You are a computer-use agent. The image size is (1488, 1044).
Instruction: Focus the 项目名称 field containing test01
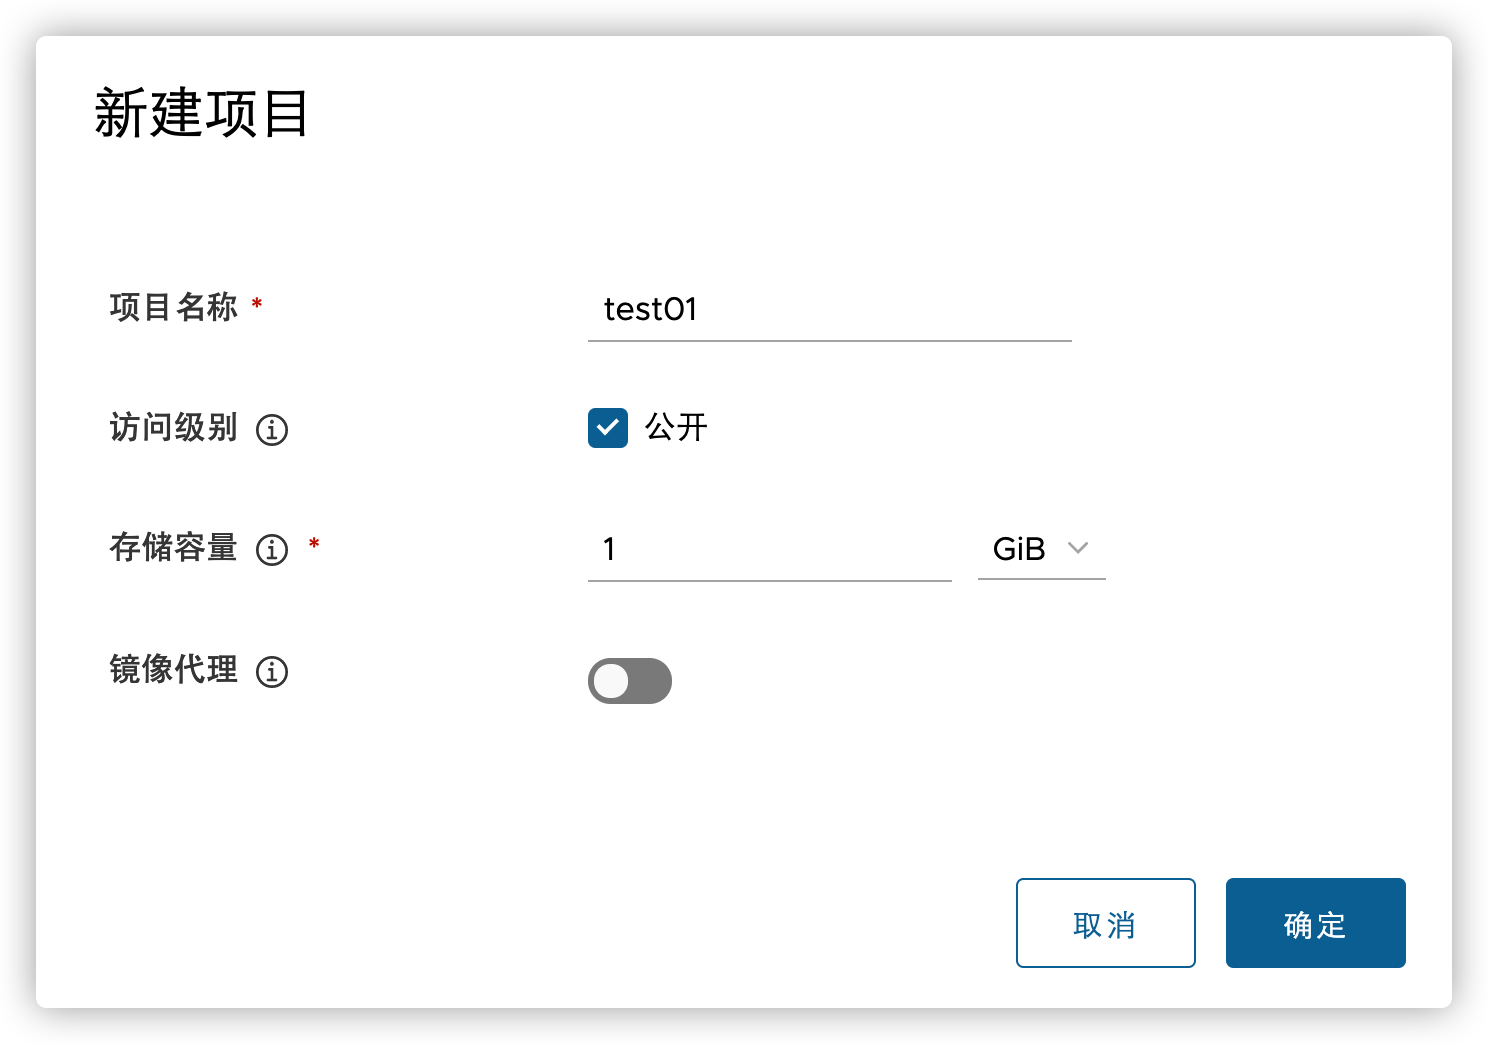click(x=830, y=310)
